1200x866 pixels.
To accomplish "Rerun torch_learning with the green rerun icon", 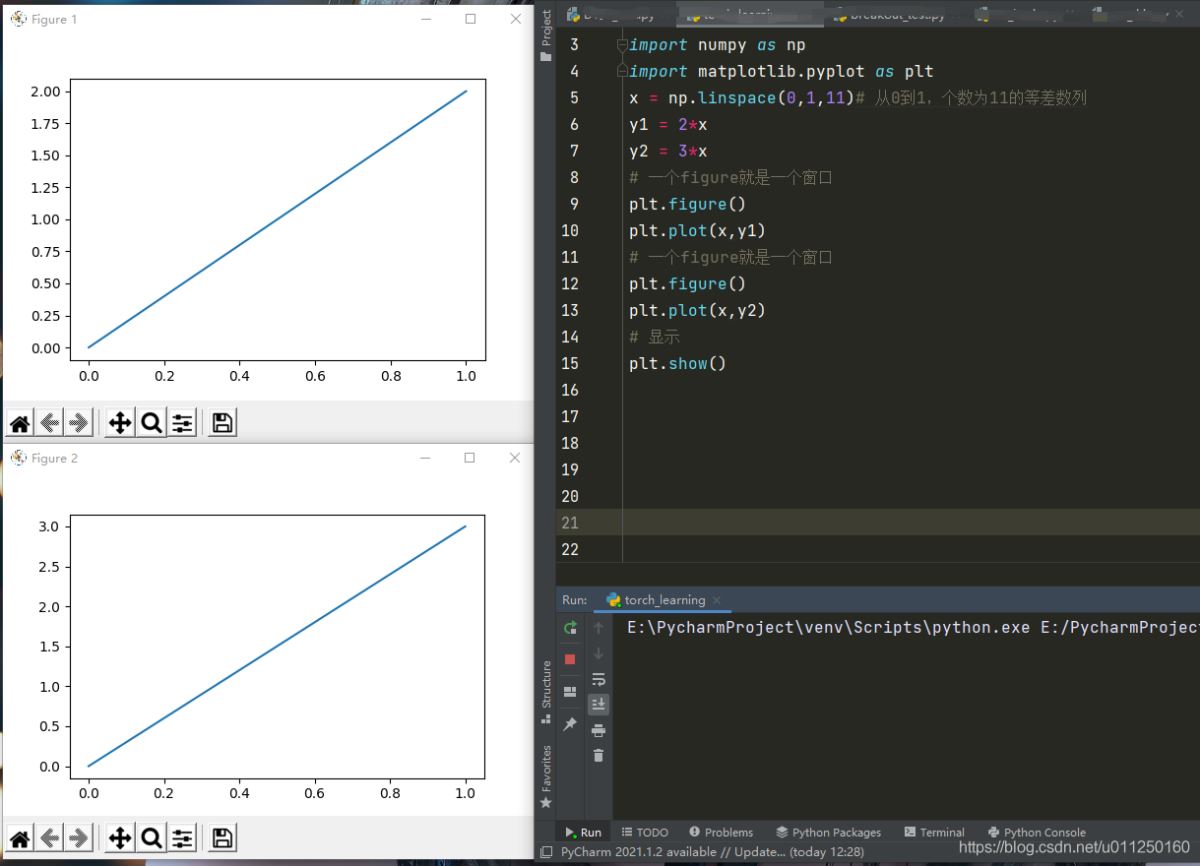I will 570,628.
